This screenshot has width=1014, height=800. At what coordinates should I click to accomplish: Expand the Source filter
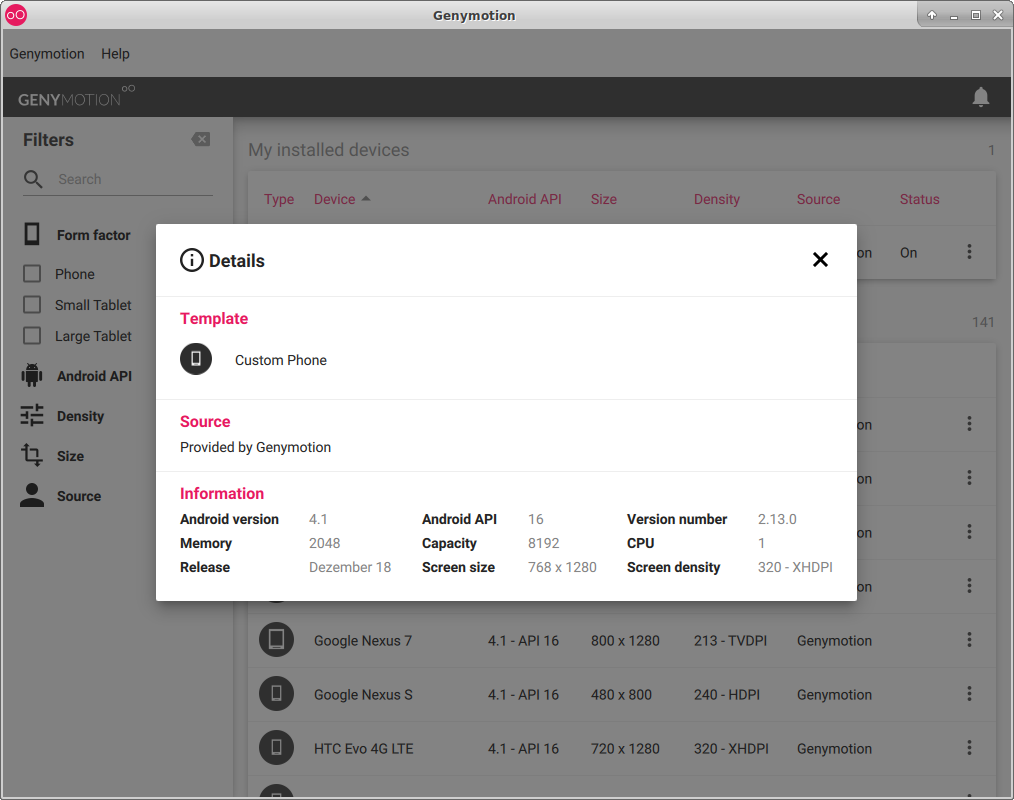tap(79, 496)
